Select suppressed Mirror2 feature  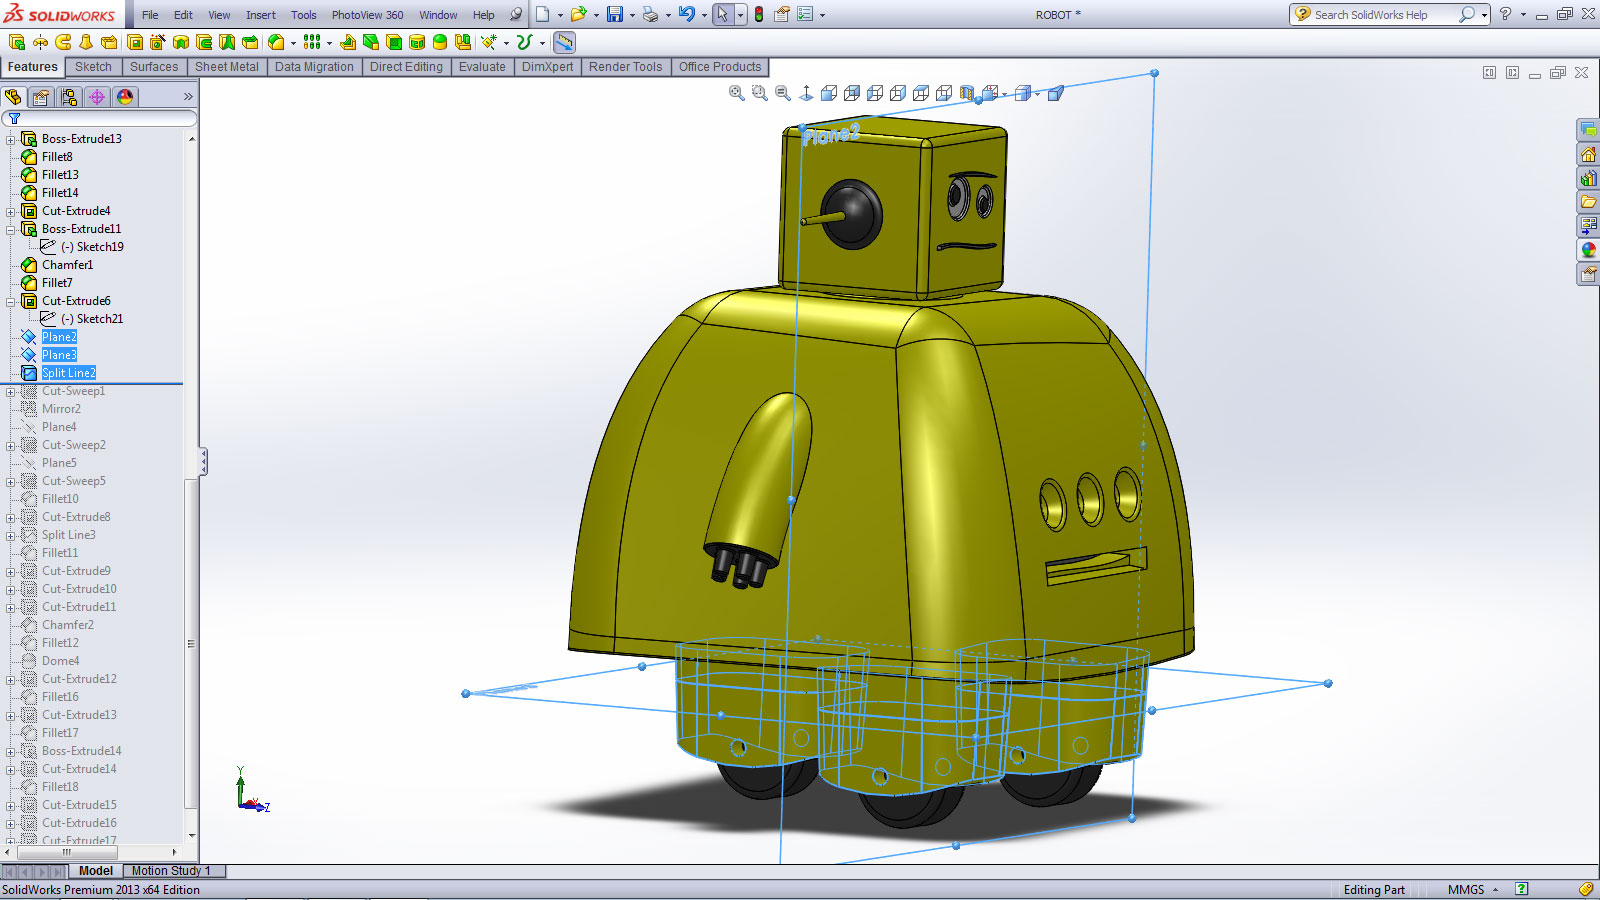pos(61,409)
